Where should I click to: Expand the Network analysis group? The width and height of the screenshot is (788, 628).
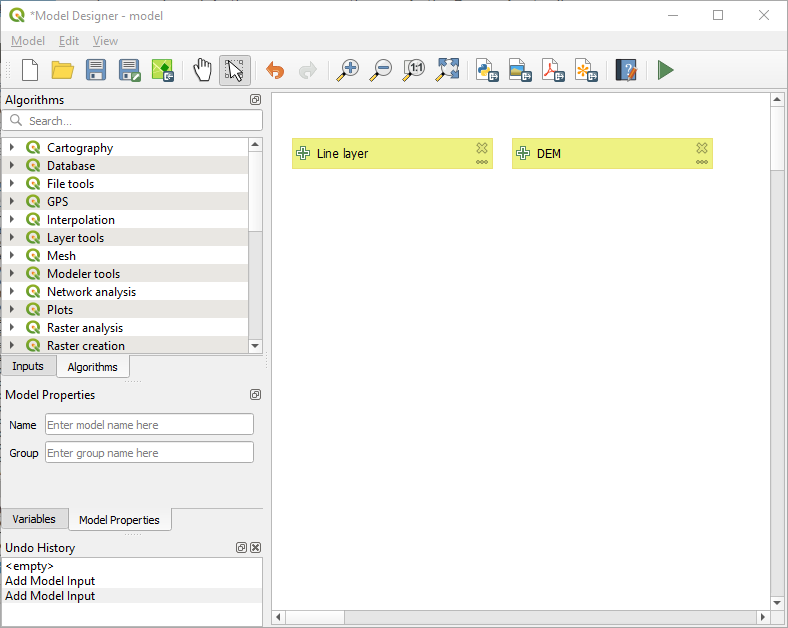[x=12, y=292]
